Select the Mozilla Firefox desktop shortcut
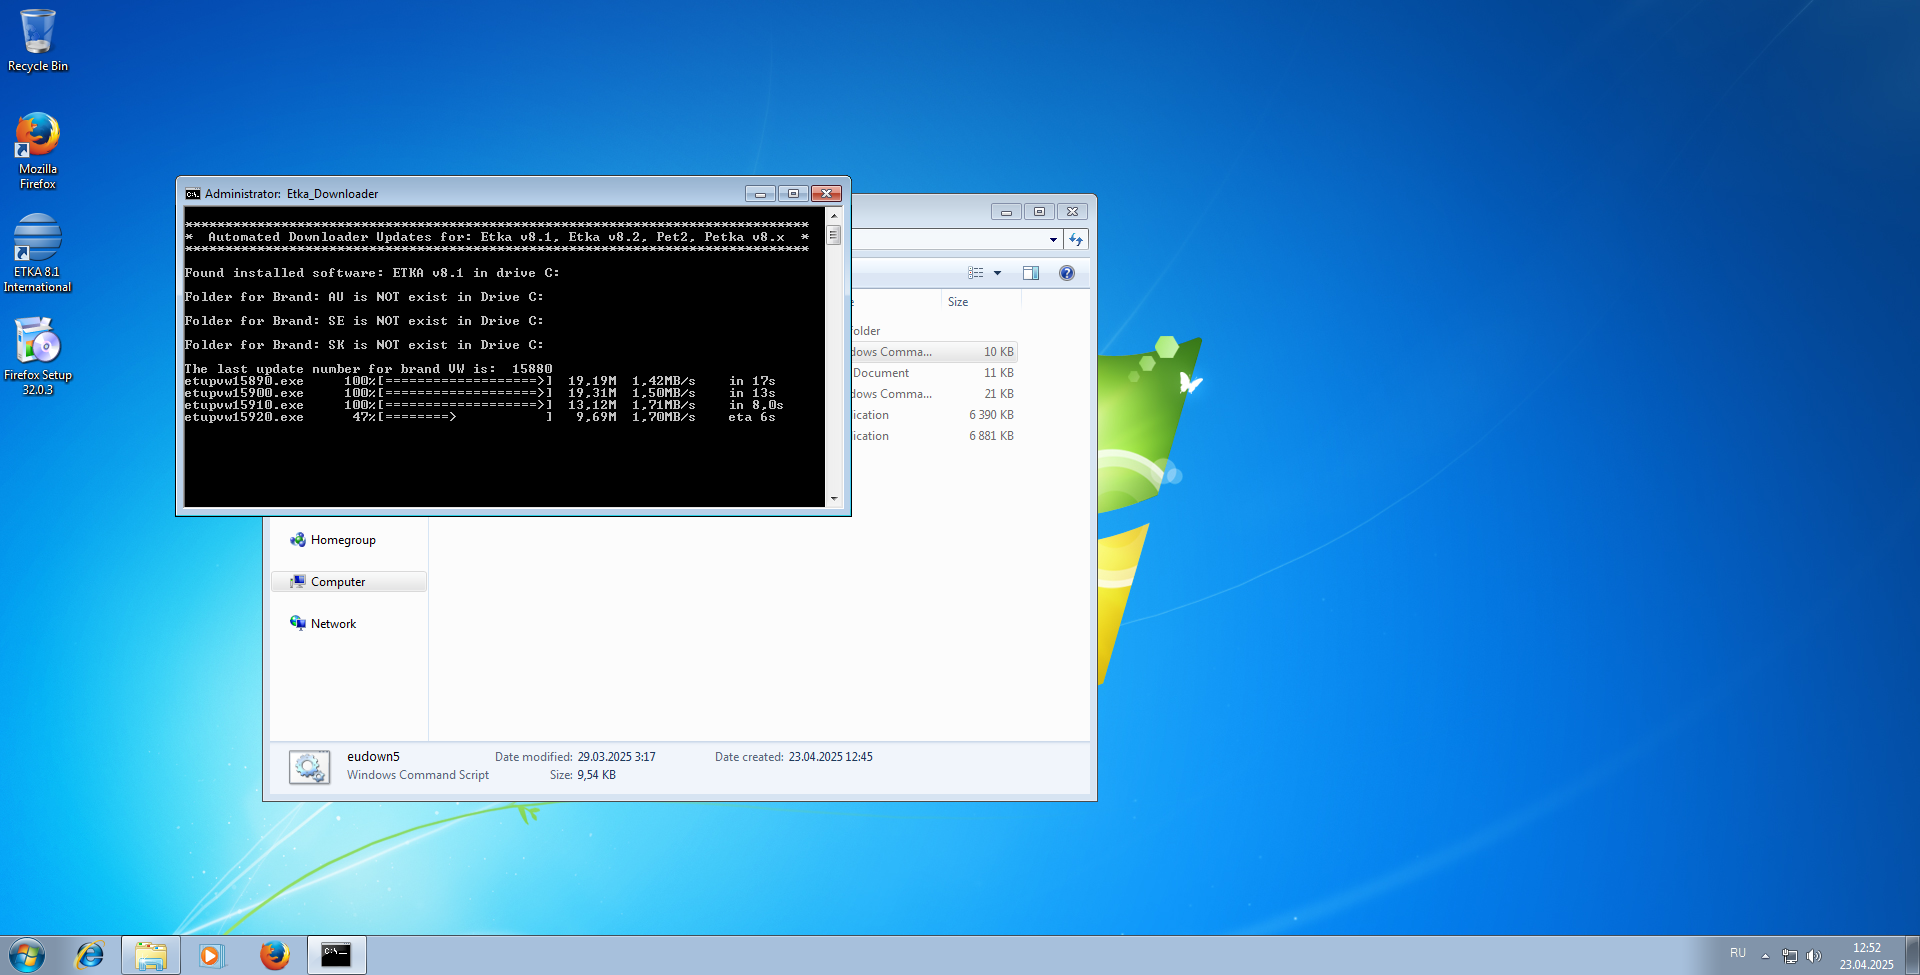The height and width of the screenshot is (975, 1920). click(x=38, y=150)
